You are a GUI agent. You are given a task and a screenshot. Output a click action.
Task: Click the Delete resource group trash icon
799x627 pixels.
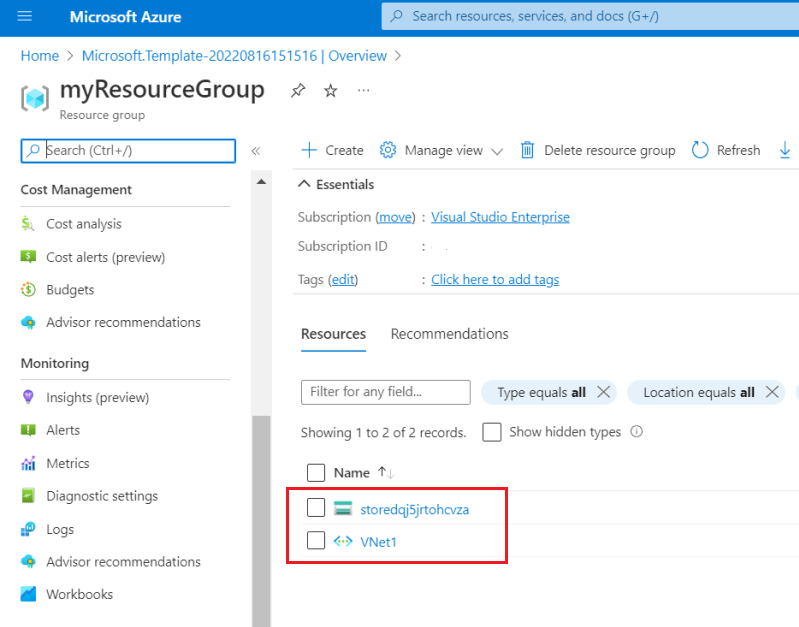[528, 150]
